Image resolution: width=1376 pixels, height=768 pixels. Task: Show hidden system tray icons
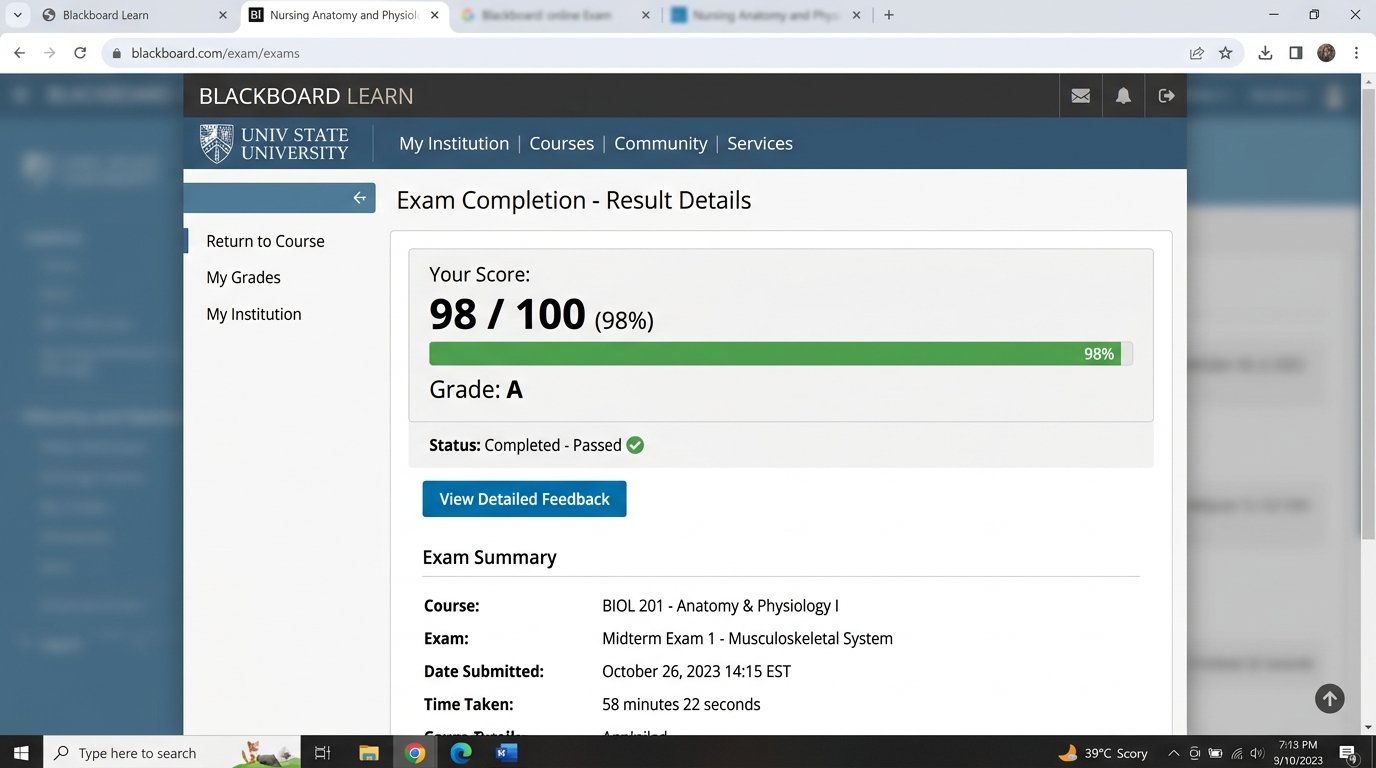click(1173, 753)
